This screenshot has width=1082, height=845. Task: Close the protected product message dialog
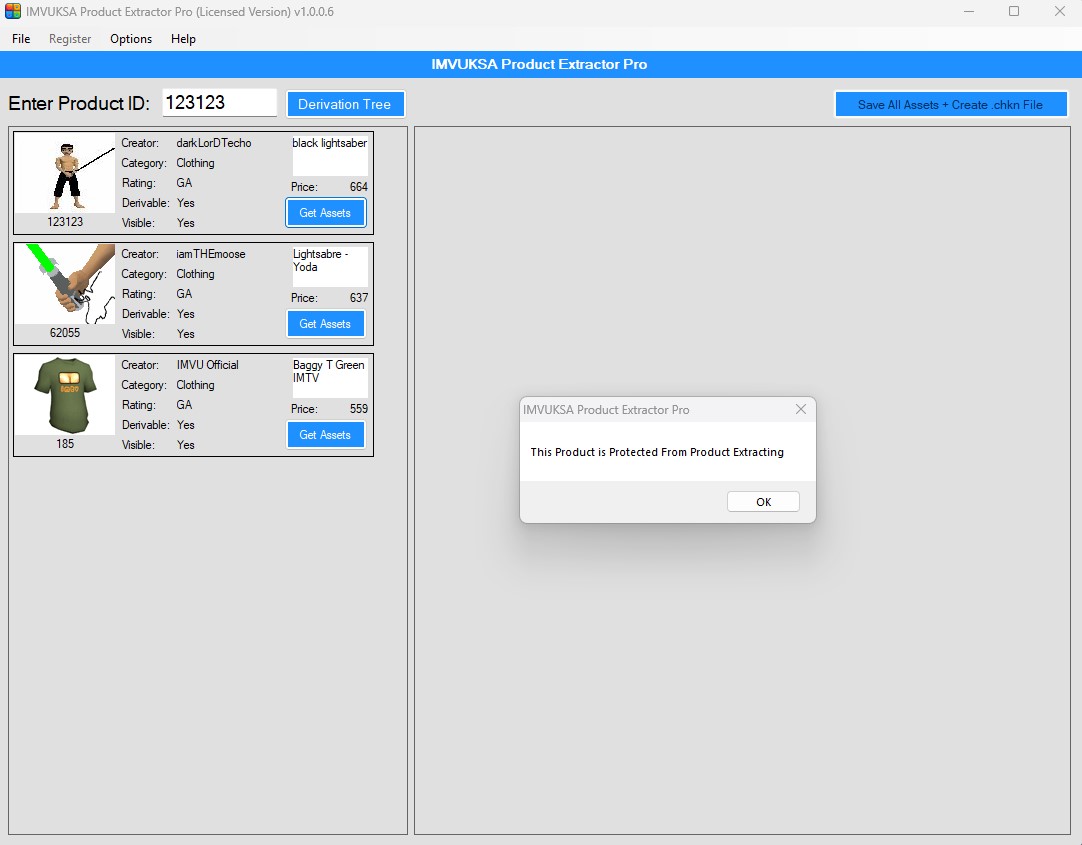point(800,409)
